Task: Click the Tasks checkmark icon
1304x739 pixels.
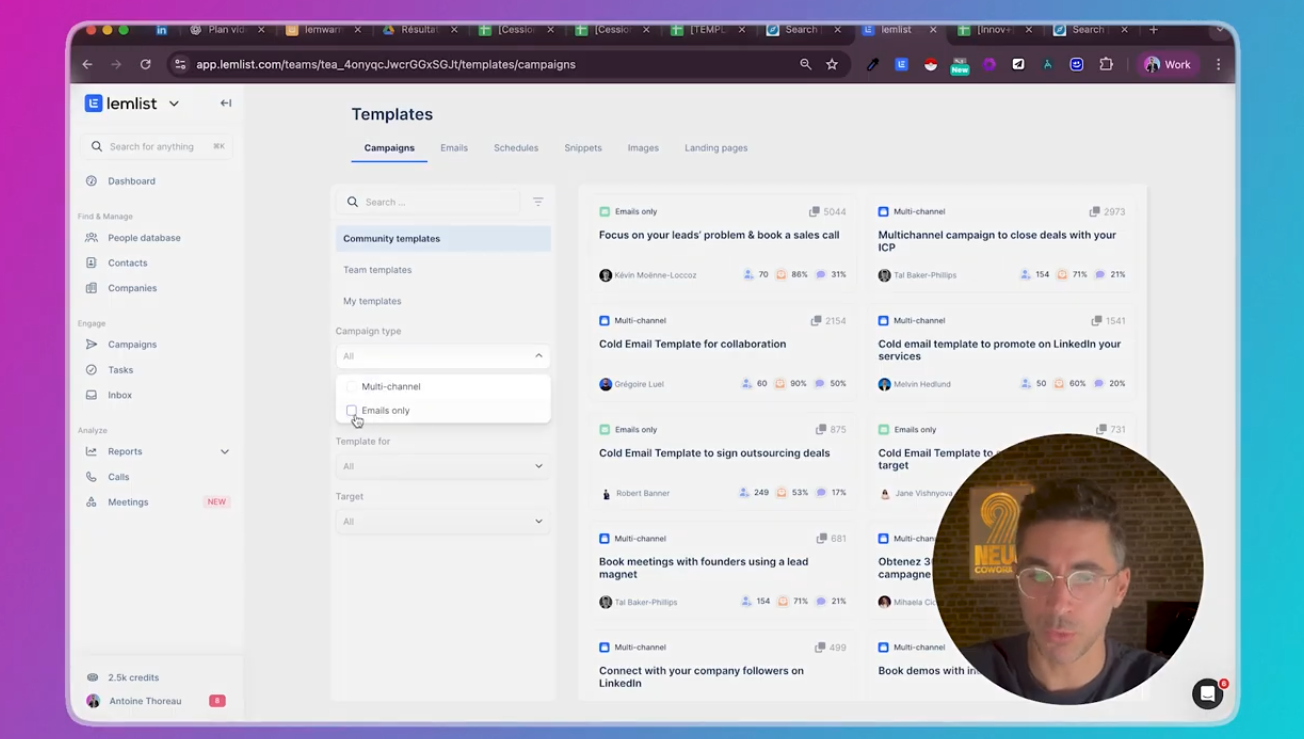Action: (x=92, y=370)
